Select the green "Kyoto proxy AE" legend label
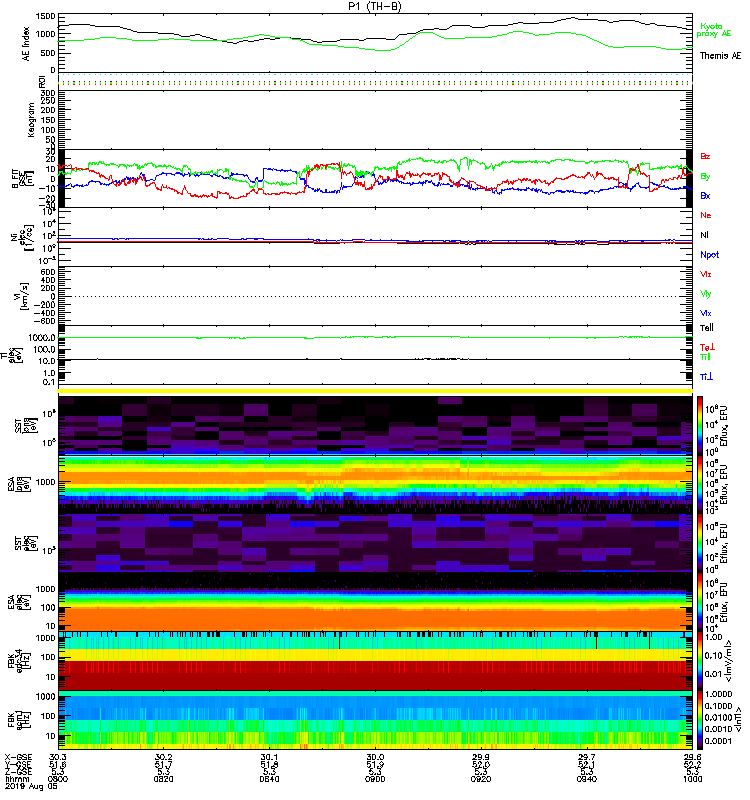The image size is (750, 800). point(714,30)
